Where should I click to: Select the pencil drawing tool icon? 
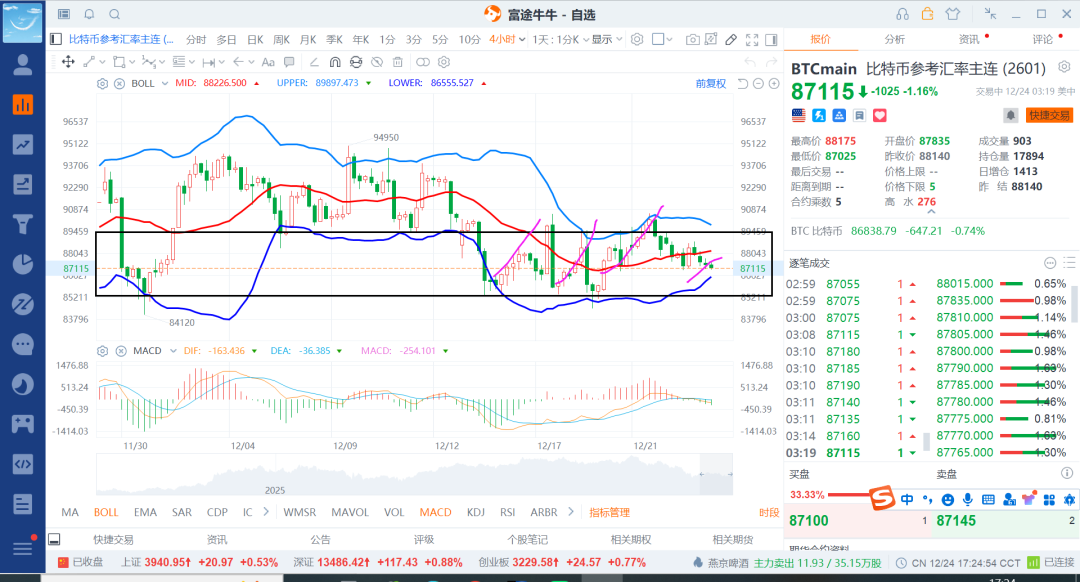pos(731,39)
